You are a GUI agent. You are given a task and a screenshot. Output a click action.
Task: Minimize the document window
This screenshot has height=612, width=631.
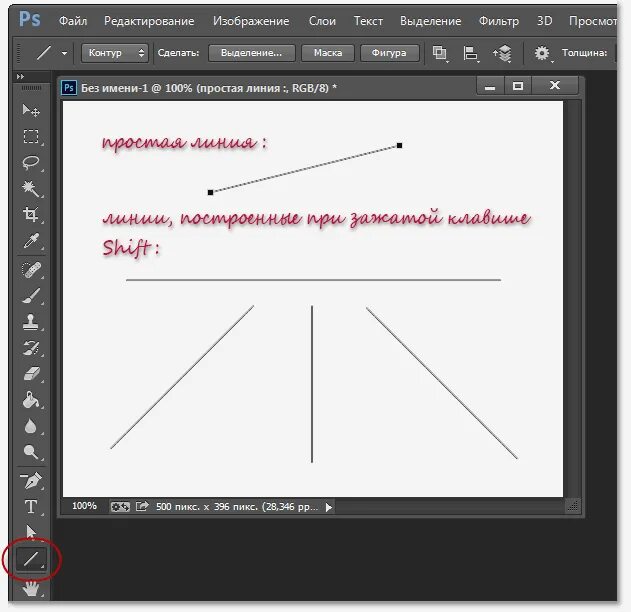click(490, 86)
